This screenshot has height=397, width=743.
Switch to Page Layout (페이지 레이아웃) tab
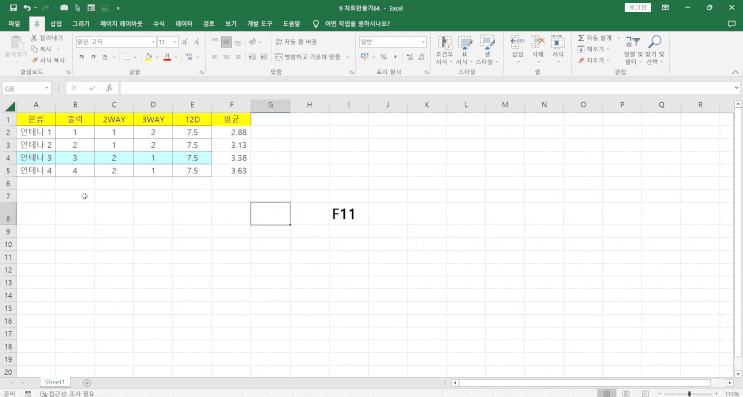click(x=121, y=23)
